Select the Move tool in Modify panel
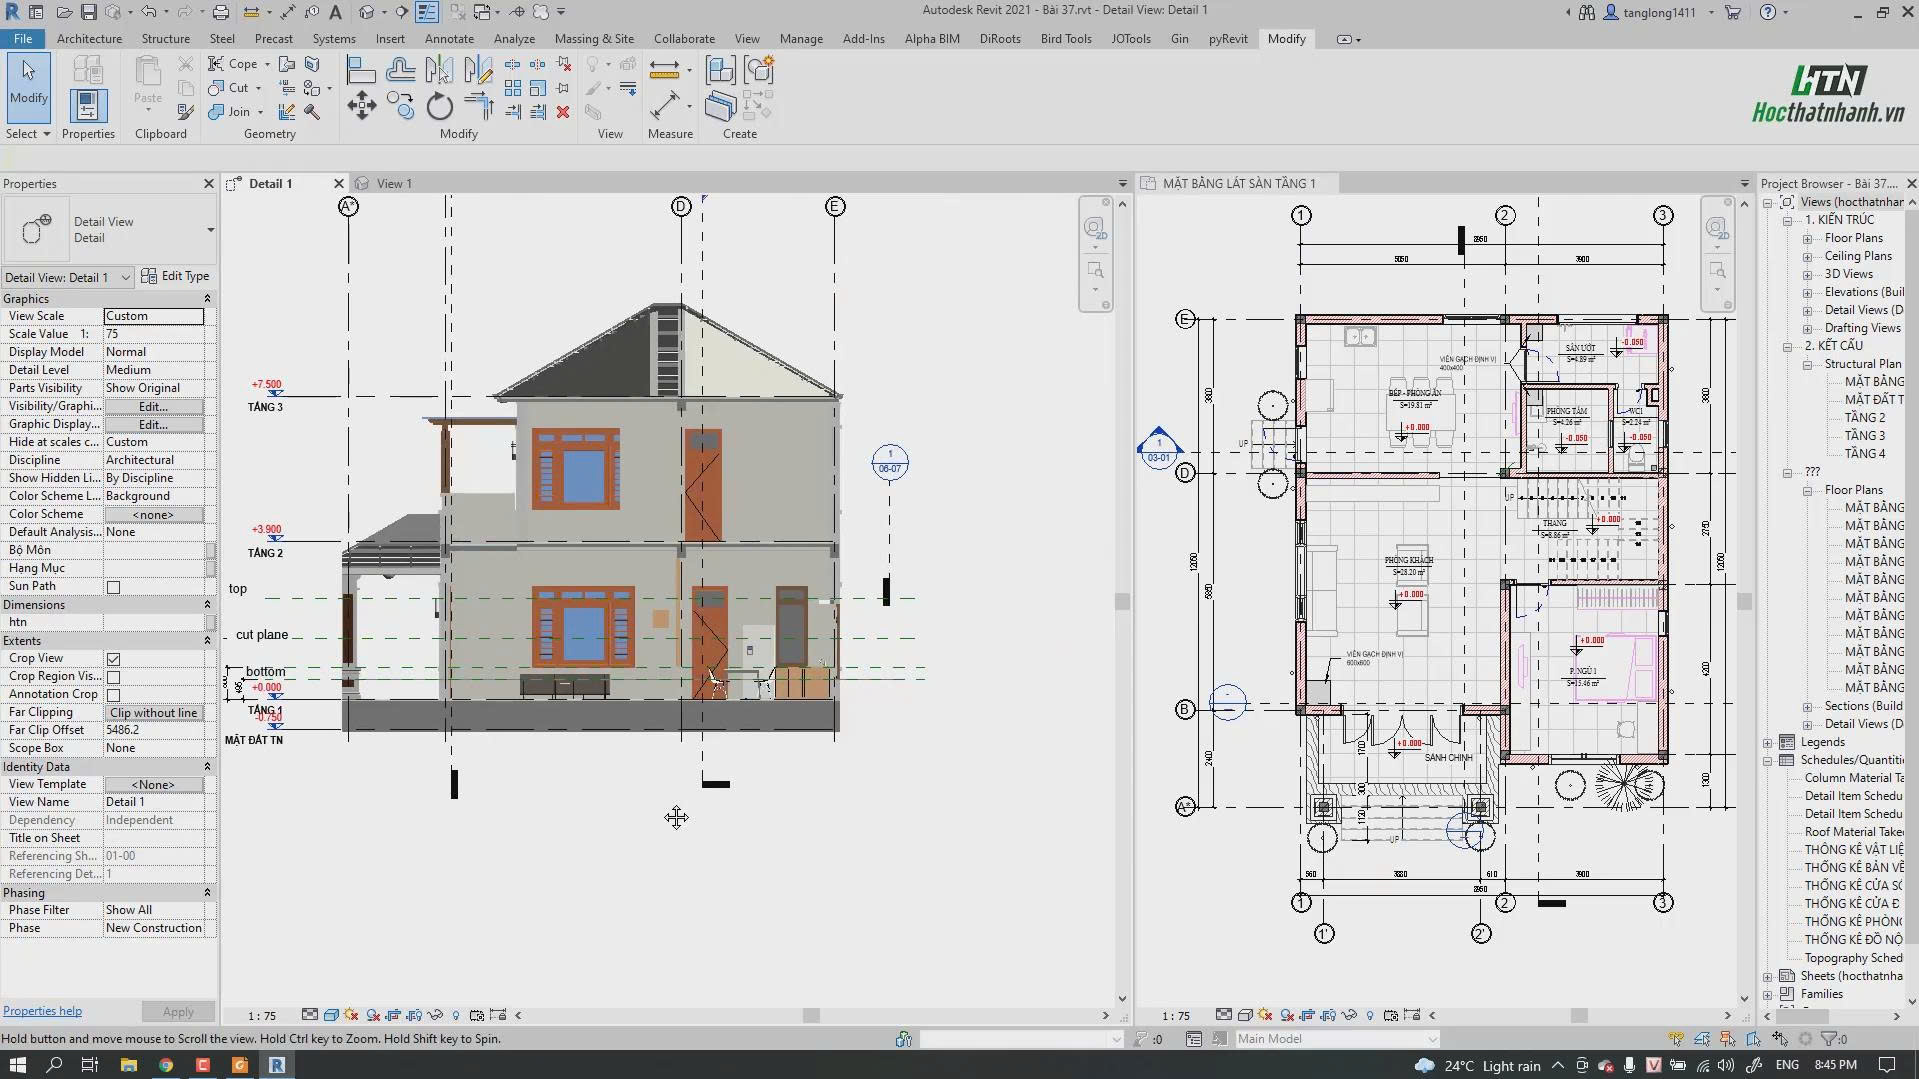 click(361, 106)
